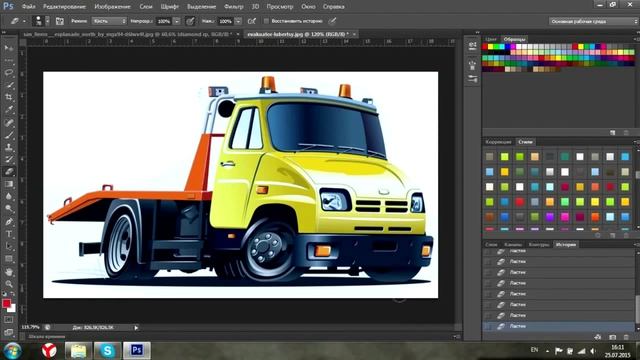Viewport: 640px width, 360px height.
Task: Open the eraser tool preset picker arrow
Action: point(24,21)
